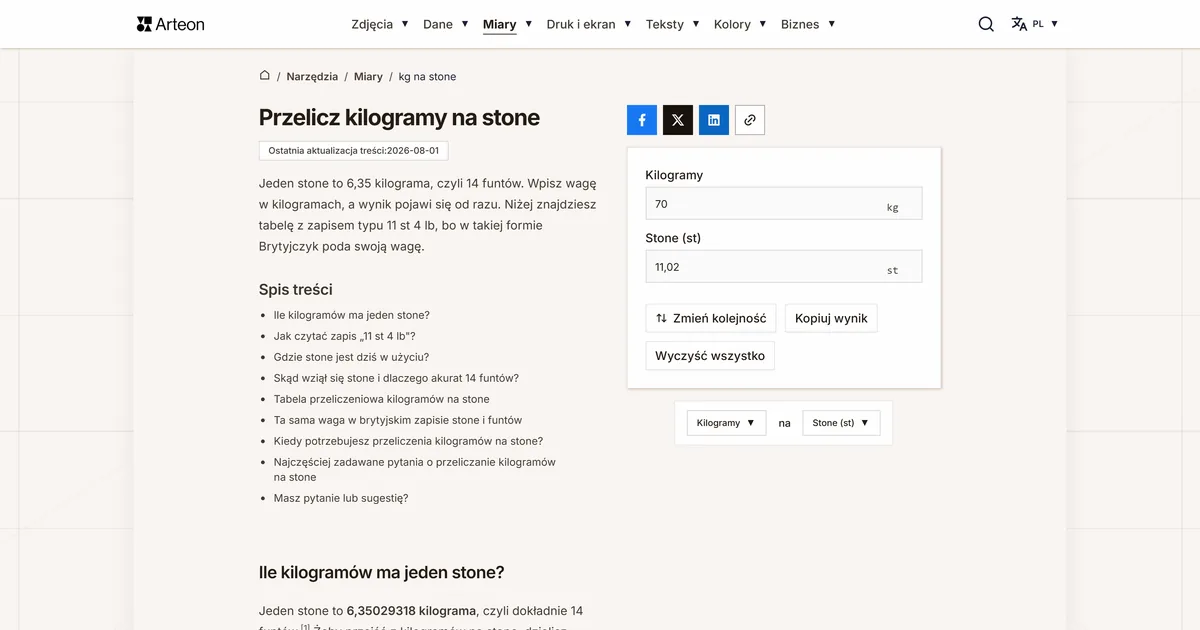This screenshot has height=630, width=1200.
Task: Expand the Druk i ekran menu
Action: coord(589,24)
